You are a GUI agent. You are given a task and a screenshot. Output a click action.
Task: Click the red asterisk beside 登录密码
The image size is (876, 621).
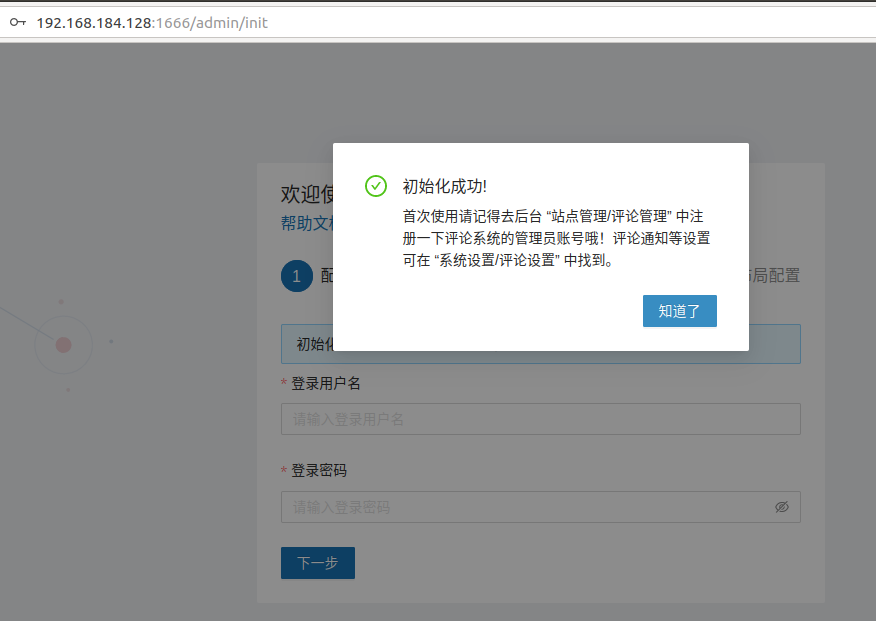285,470
